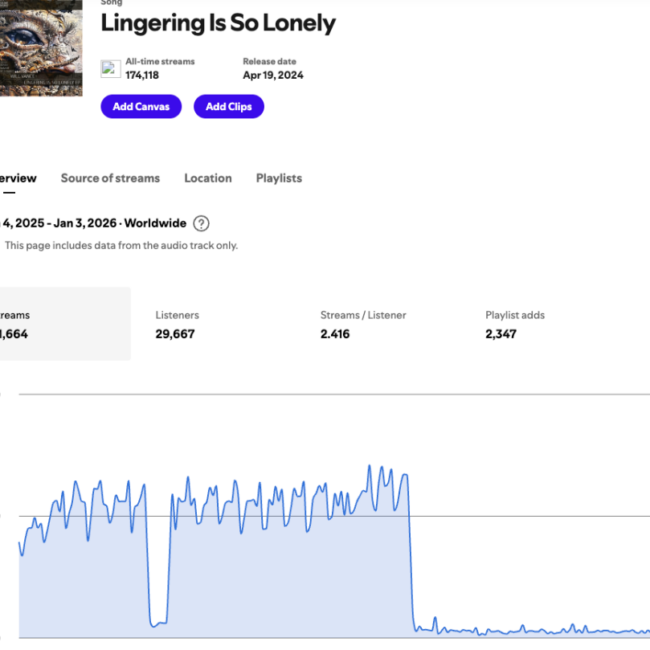Switch to the Overview tab
Viewport: 650px width, 650px height.
point(17,178)
